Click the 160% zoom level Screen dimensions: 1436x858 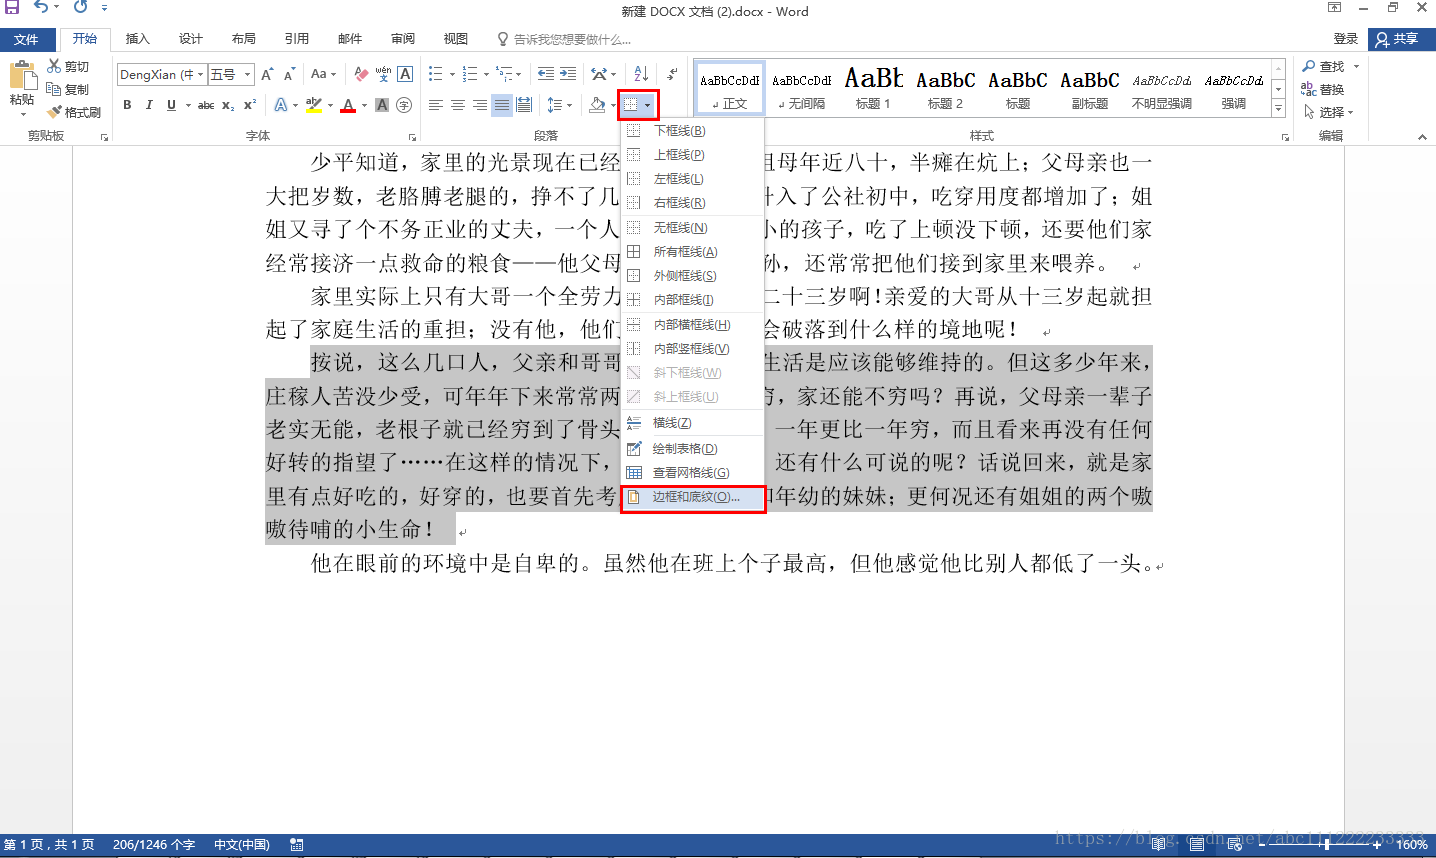[1411, 845]
